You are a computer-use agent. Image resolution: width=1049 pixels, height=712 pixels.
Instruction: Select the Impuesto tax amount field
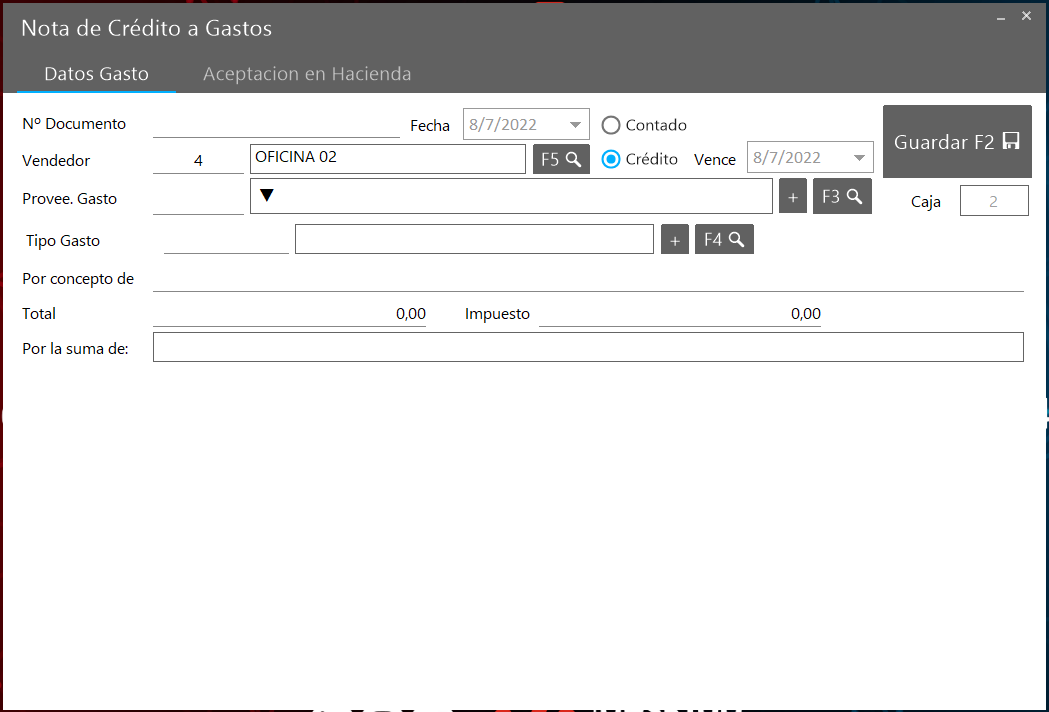click(680, 314)
